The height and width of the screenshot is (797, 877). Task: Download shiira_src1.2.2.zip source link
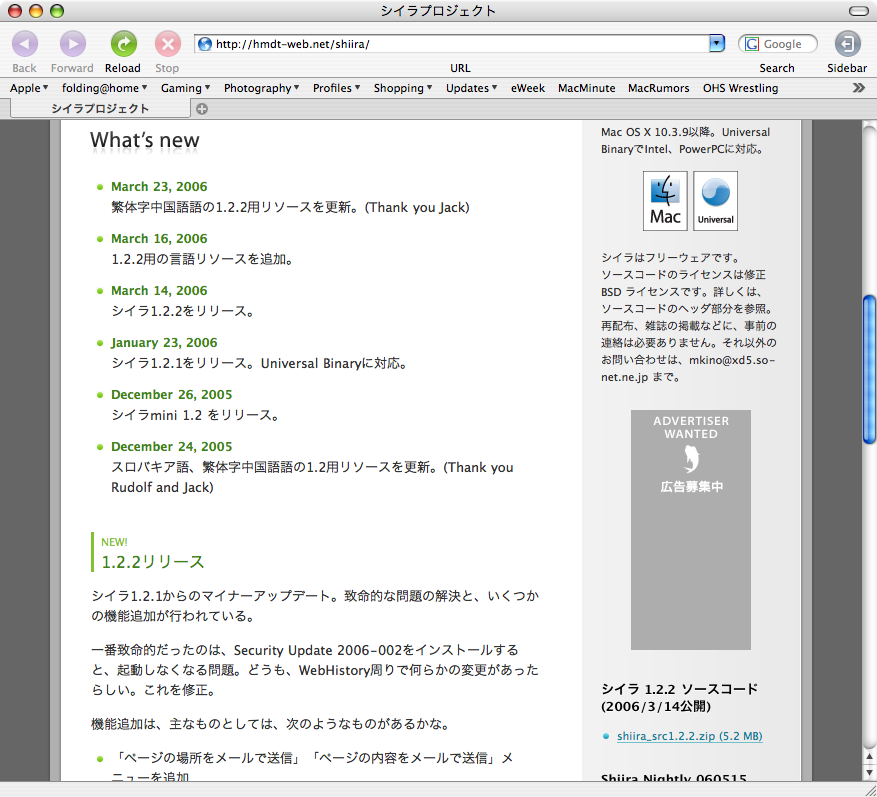coord(689,736)
